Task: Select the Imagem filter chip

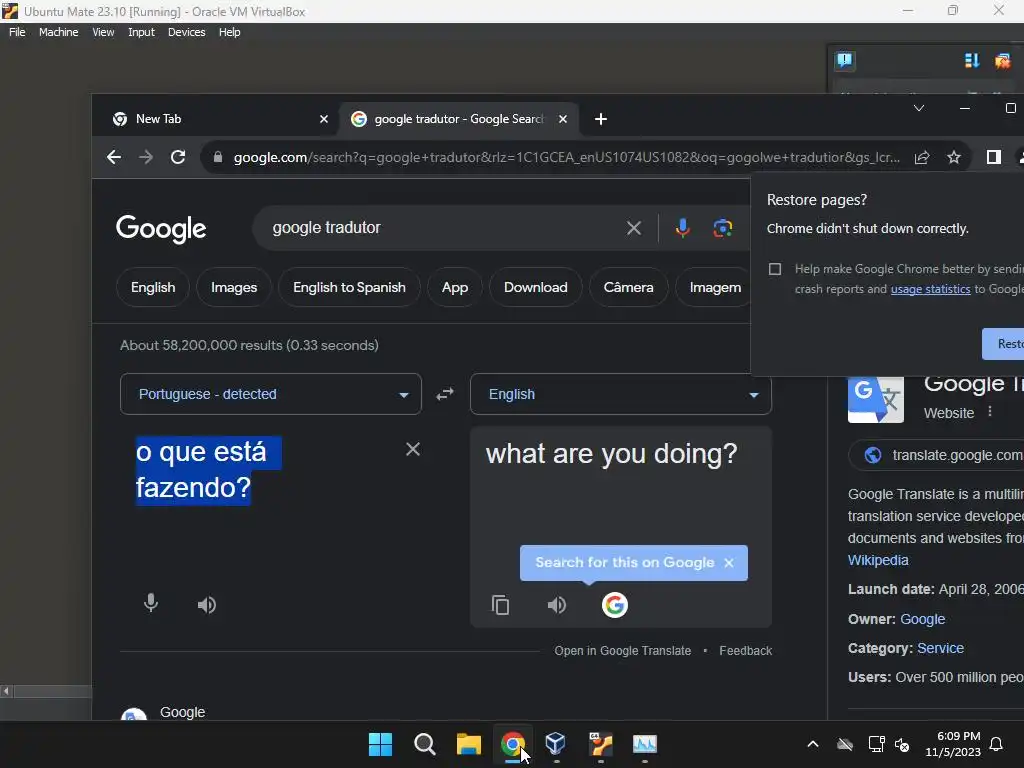Action: click(x=715, y=287)
